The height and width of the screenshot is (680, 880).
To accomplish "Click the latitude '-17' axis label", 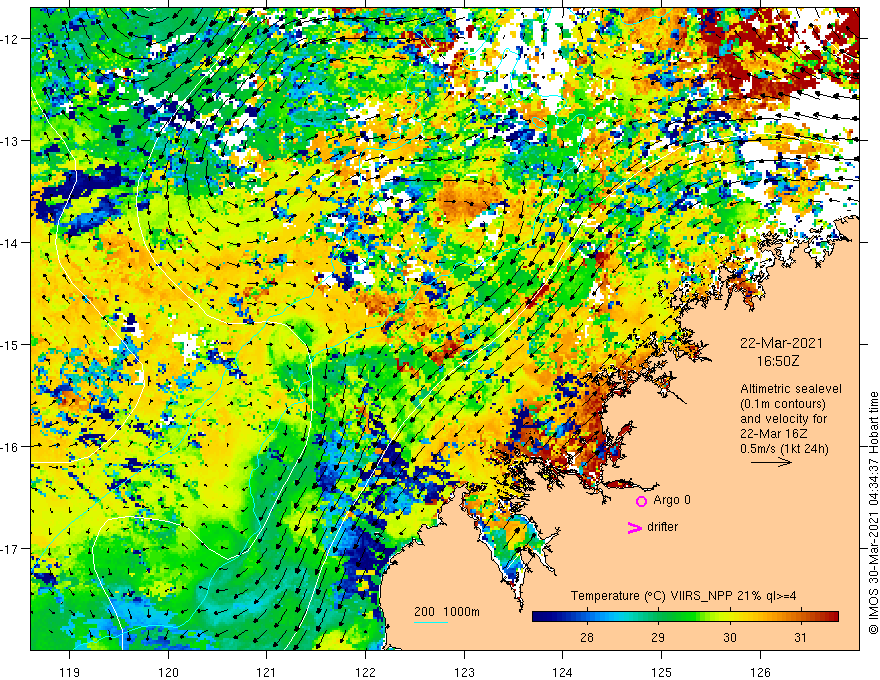I will [x=11, y=548].
